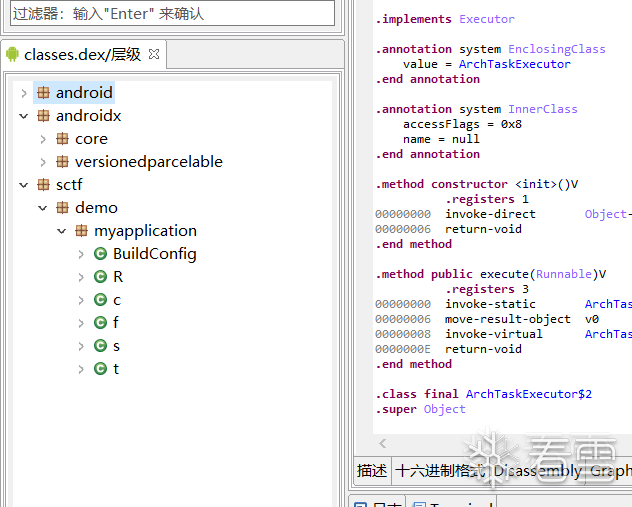Collapse the myapplication package node
Viewport: 632px width, 507px height.
click(x=62, y=231)
